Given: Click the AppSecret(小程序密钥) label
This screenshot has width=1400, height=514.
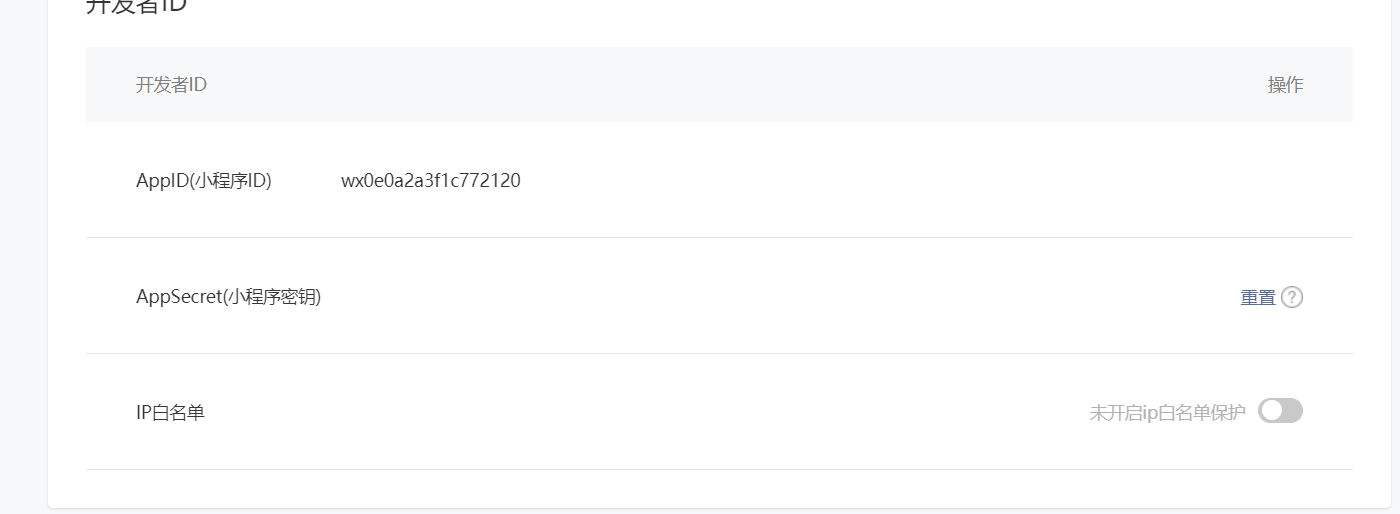Looking at the screenshot, I should [229, 297].
